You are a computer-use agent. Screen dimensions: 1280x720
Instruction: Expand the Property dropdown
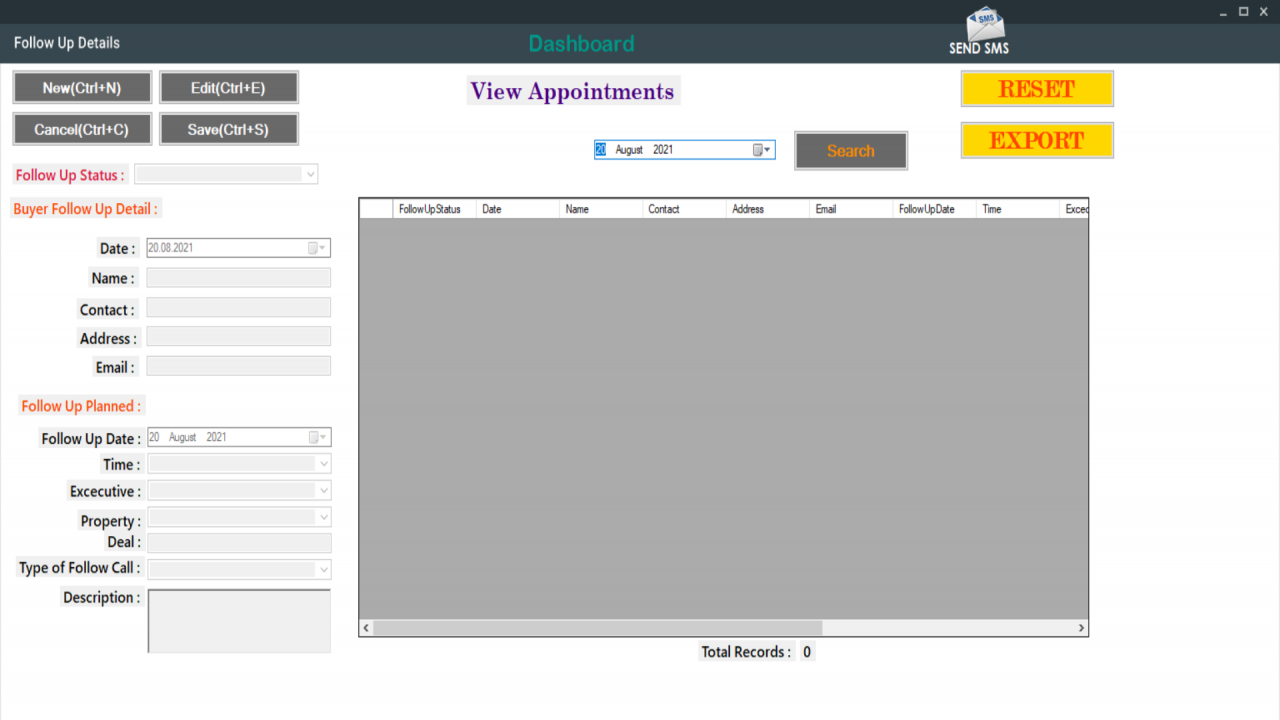[x=323, y=518]
